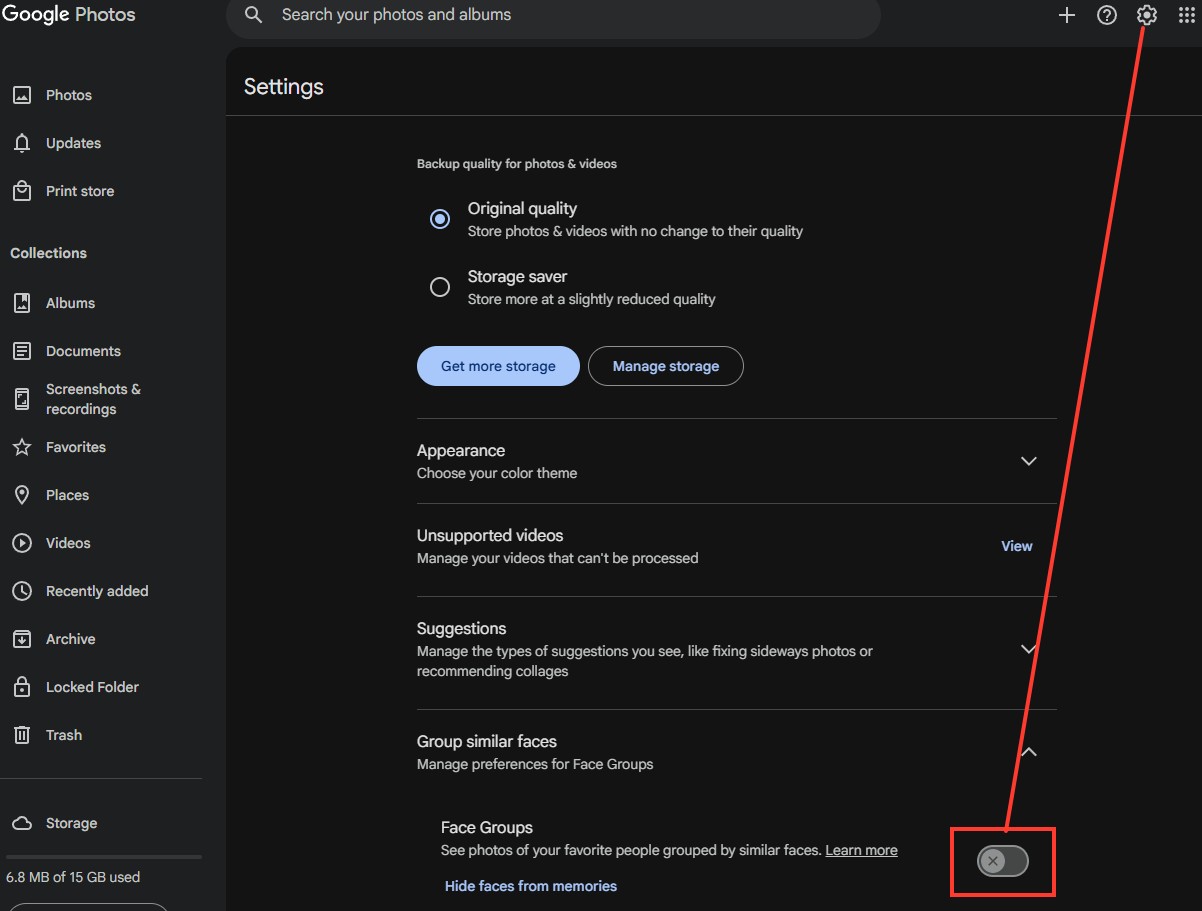Select Original quality radio button
Image resolution: width=1202 pixels, height=911 pixels.
pos(439,219)
